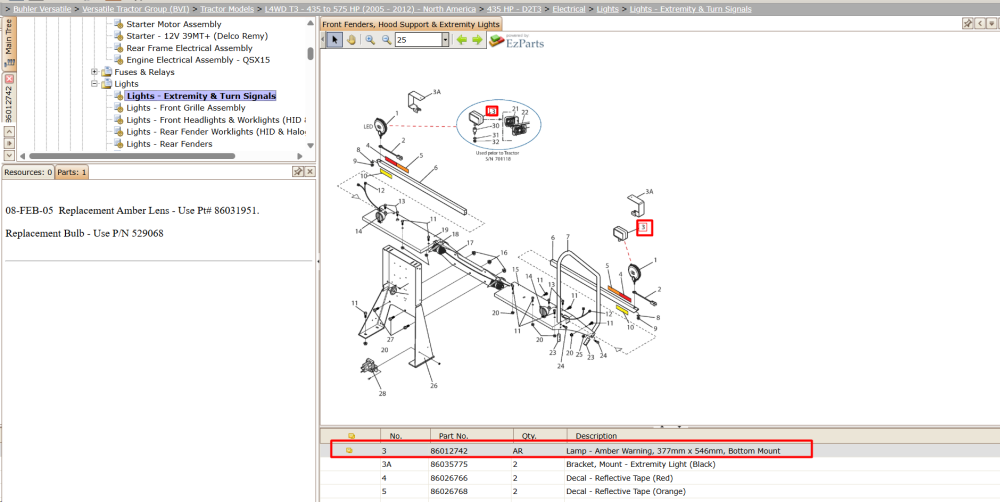Select the Front Fenders, Hood Support tab
Viewport: 1000px width, 502px height.
411,24
